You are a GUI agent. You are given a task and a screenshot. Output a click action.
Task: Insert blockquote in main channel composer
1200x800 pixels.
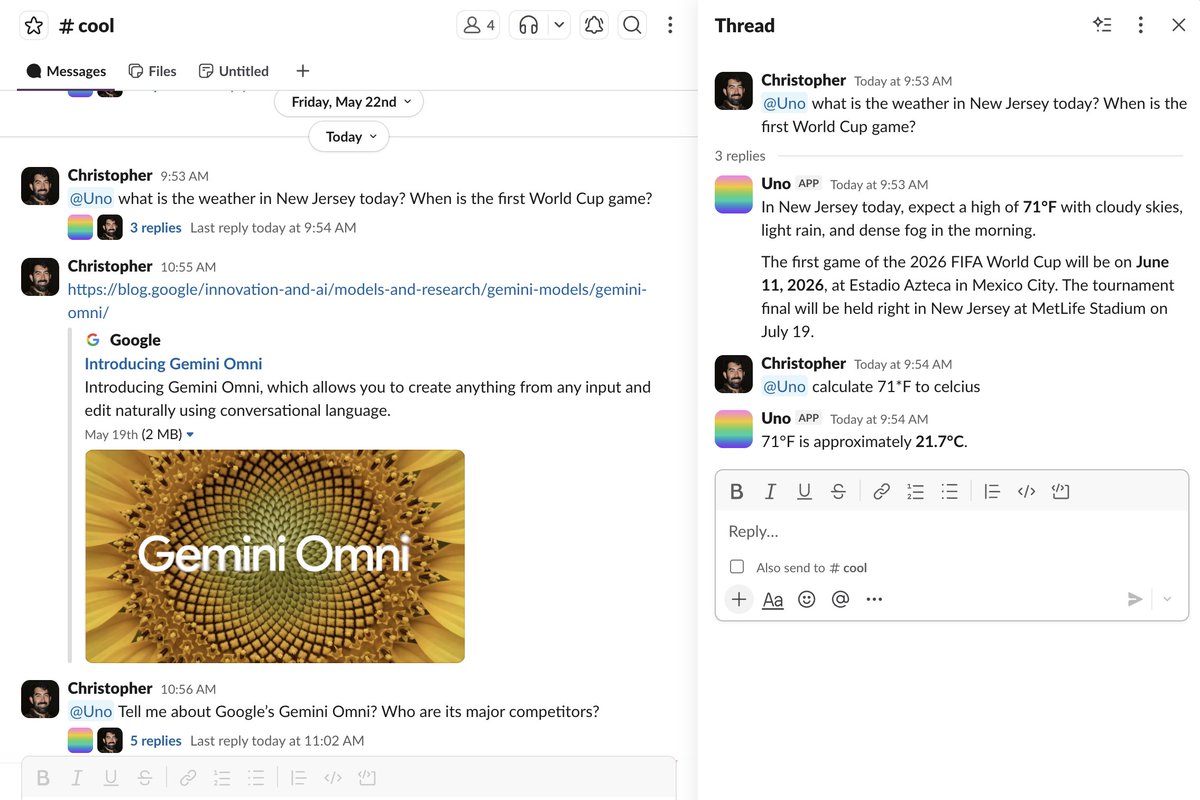pos(299,777)
